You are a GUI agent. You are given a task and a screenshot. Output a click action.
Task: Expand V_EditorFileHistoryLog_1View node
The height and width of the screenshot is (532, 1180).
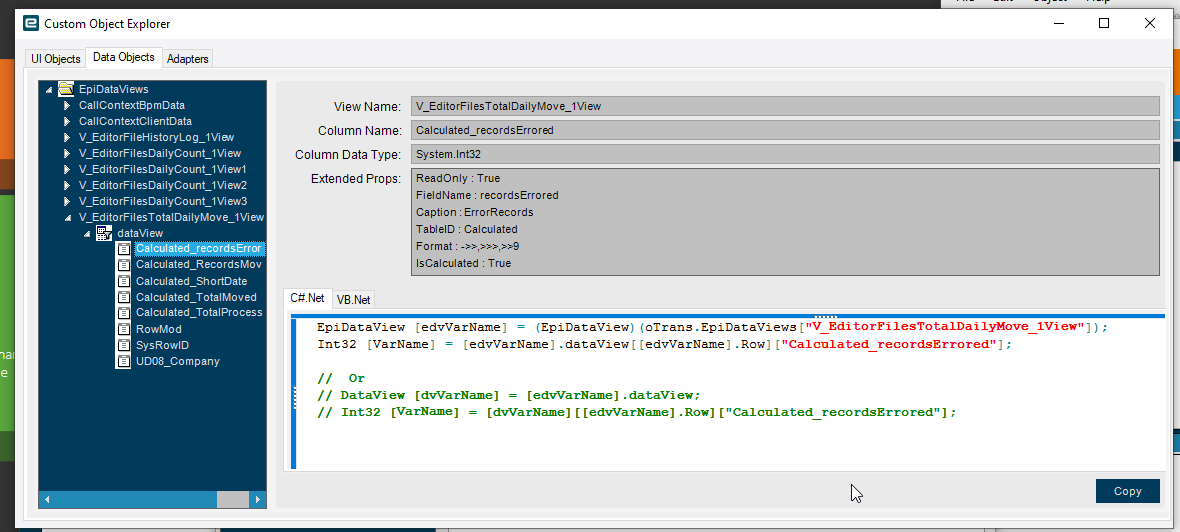pyautogui.click(x=67, y=137)
